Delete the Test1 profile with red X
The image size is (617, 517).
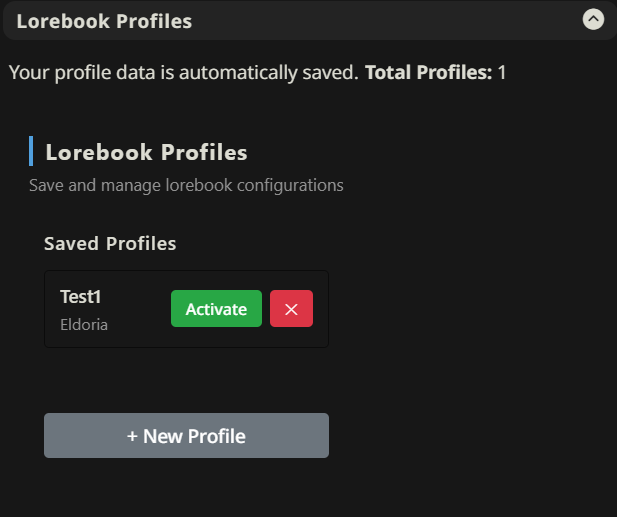pos(291,309)
